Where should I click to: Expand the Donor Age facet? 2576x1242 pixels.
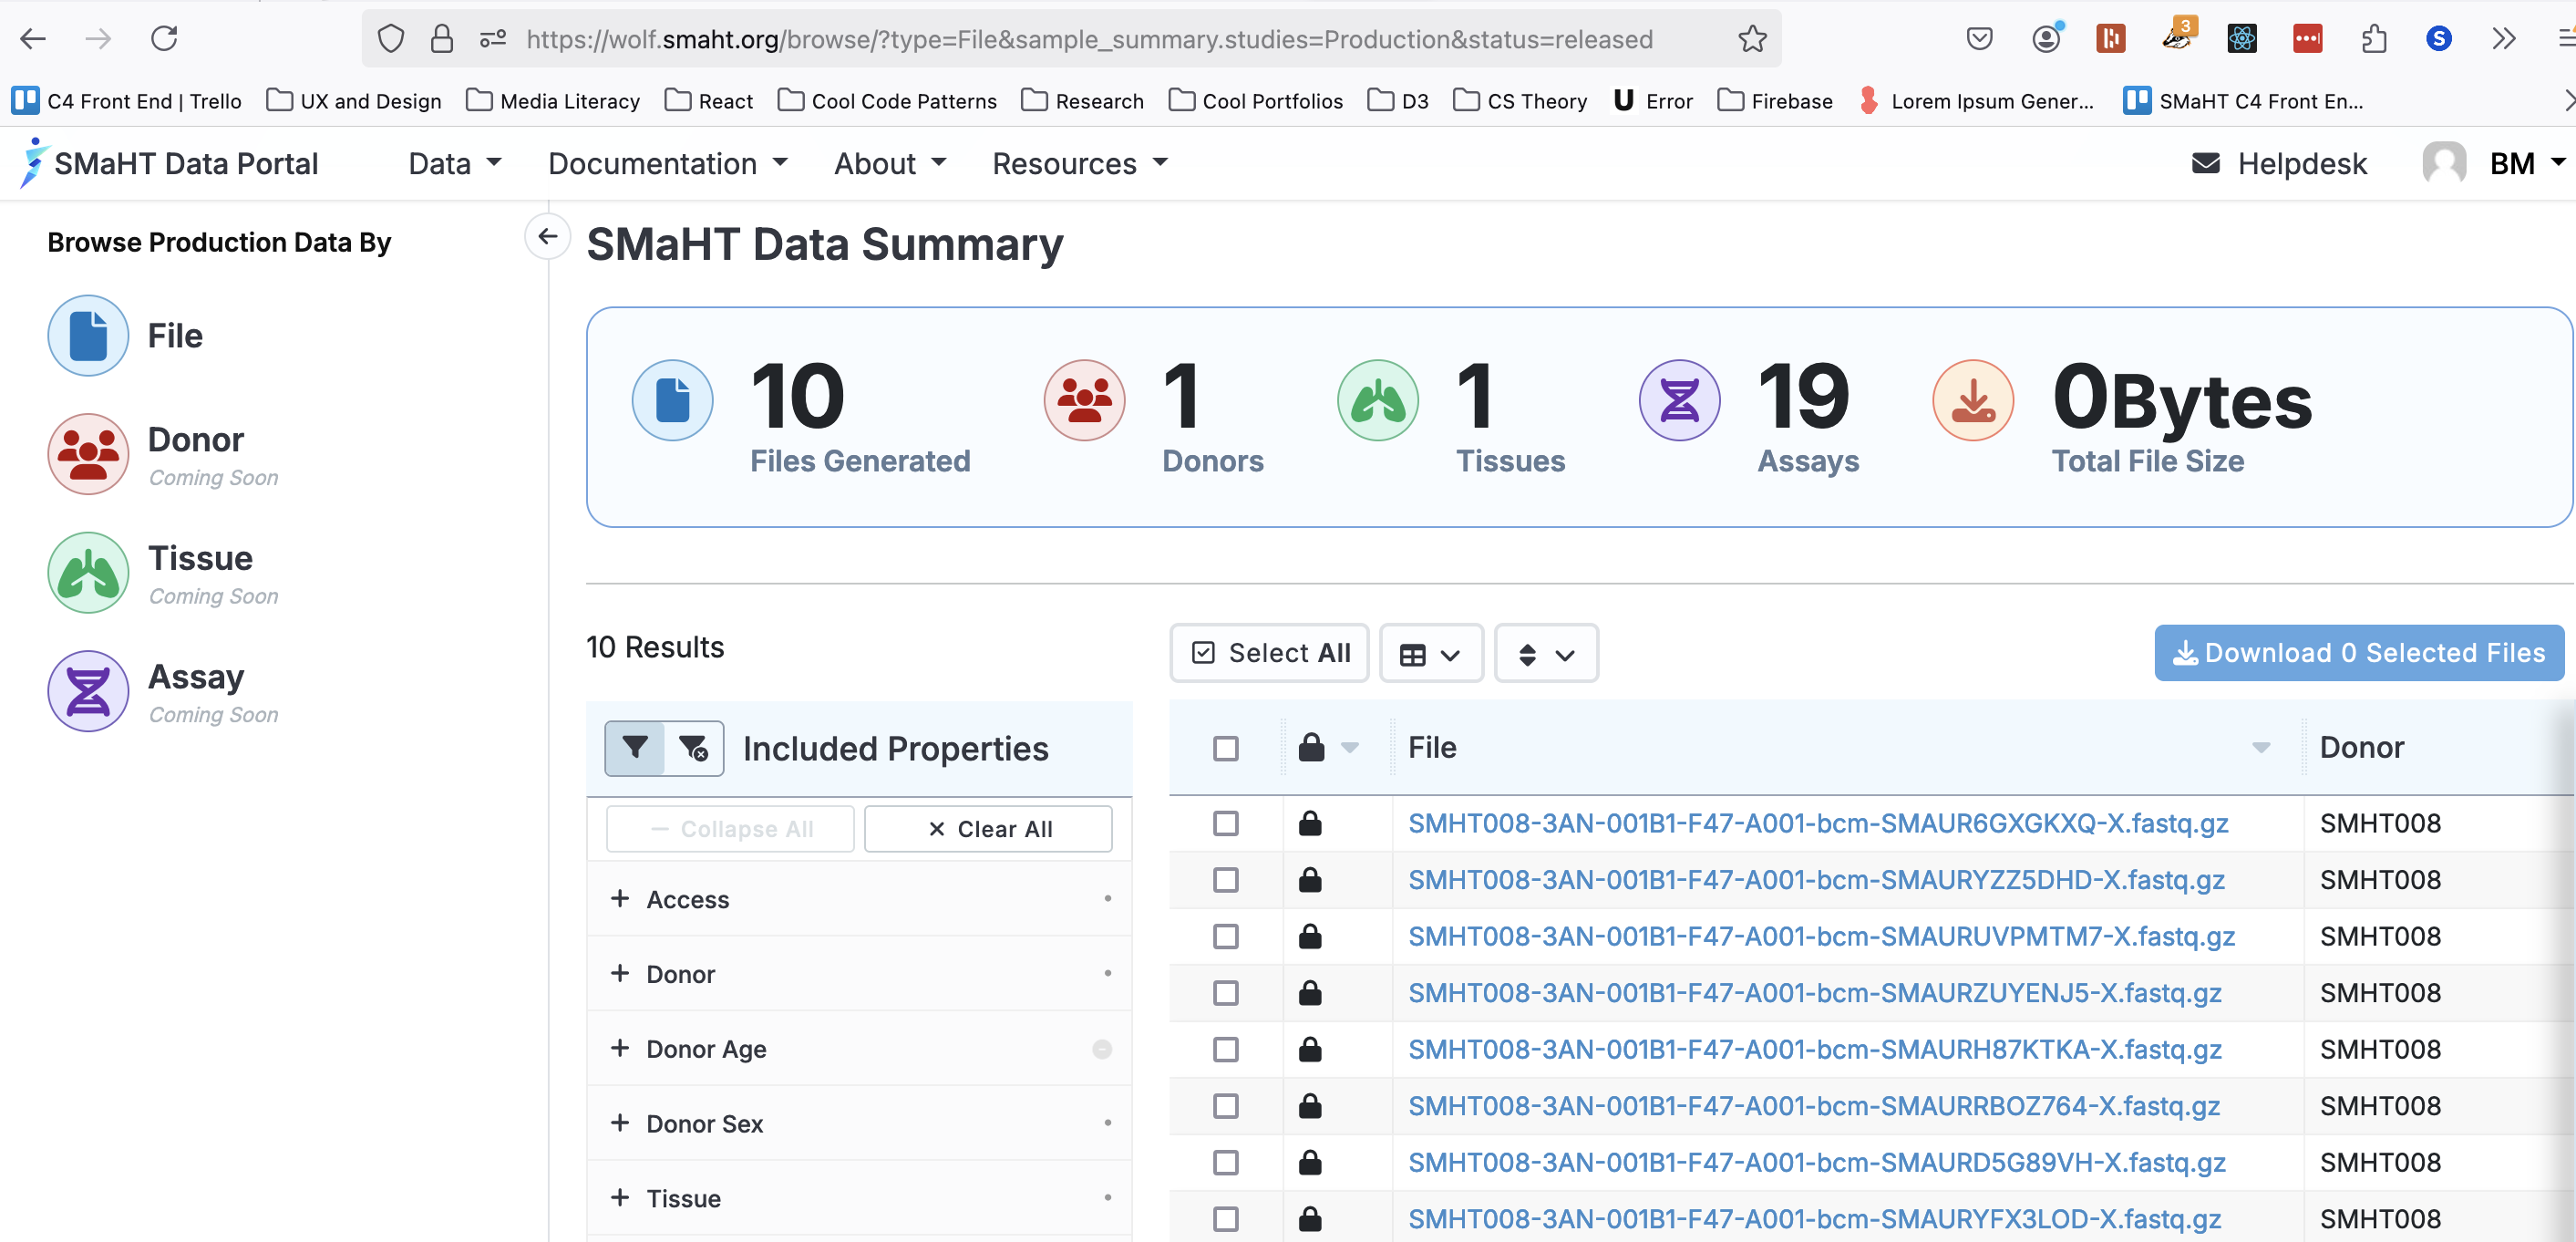pos(859,1048)
